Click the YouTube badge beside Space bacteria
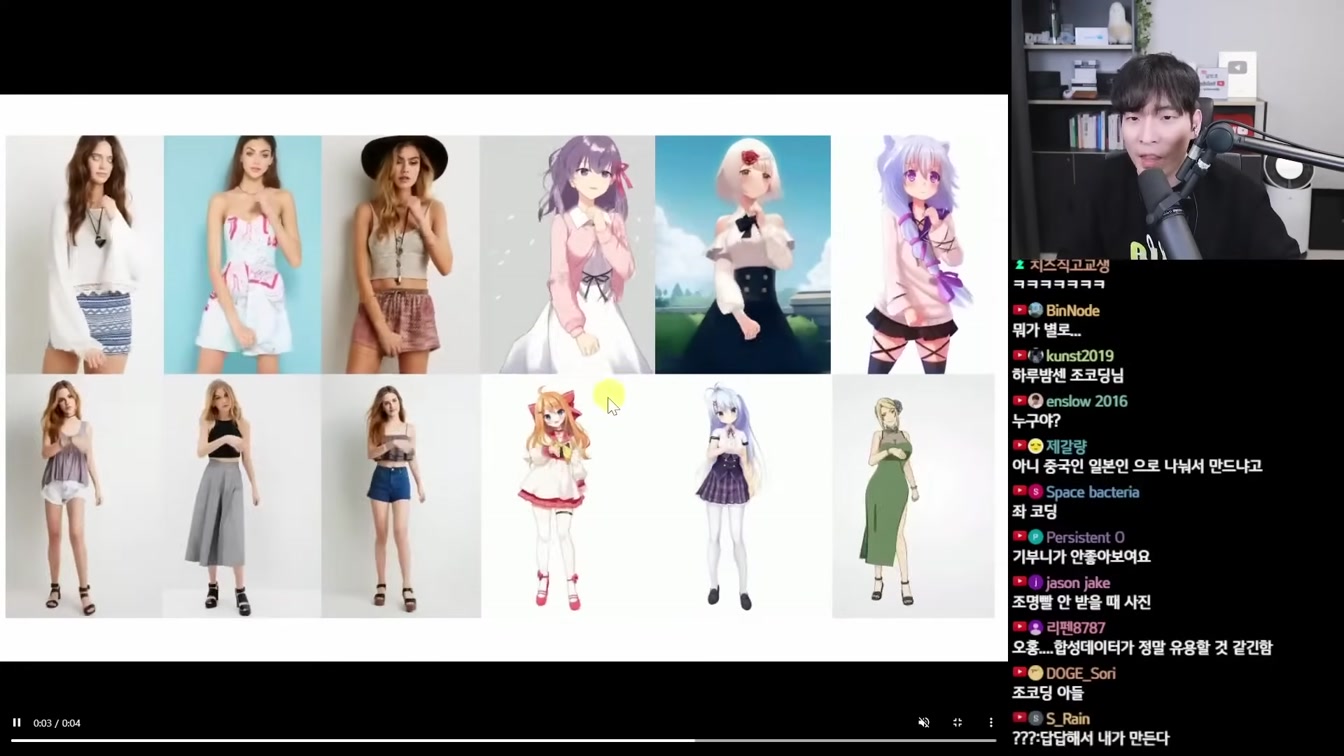This screenshot has width=1344, height=756. pos(1020,492)
